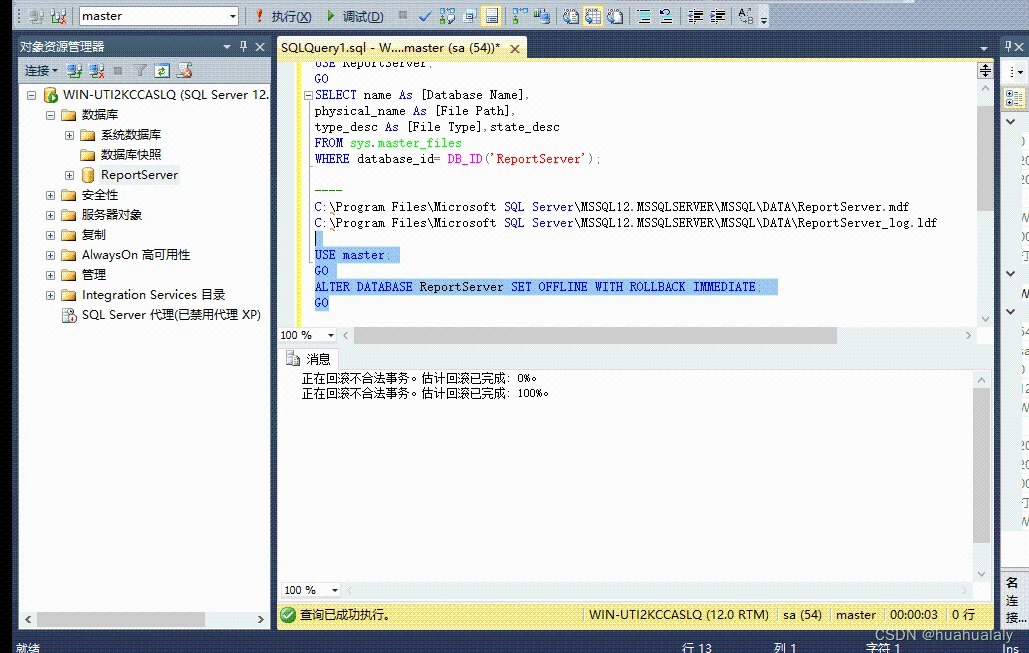Open the messages pane 100 % zoom dropdown
1029x653 pixels.
click(335, 590)
